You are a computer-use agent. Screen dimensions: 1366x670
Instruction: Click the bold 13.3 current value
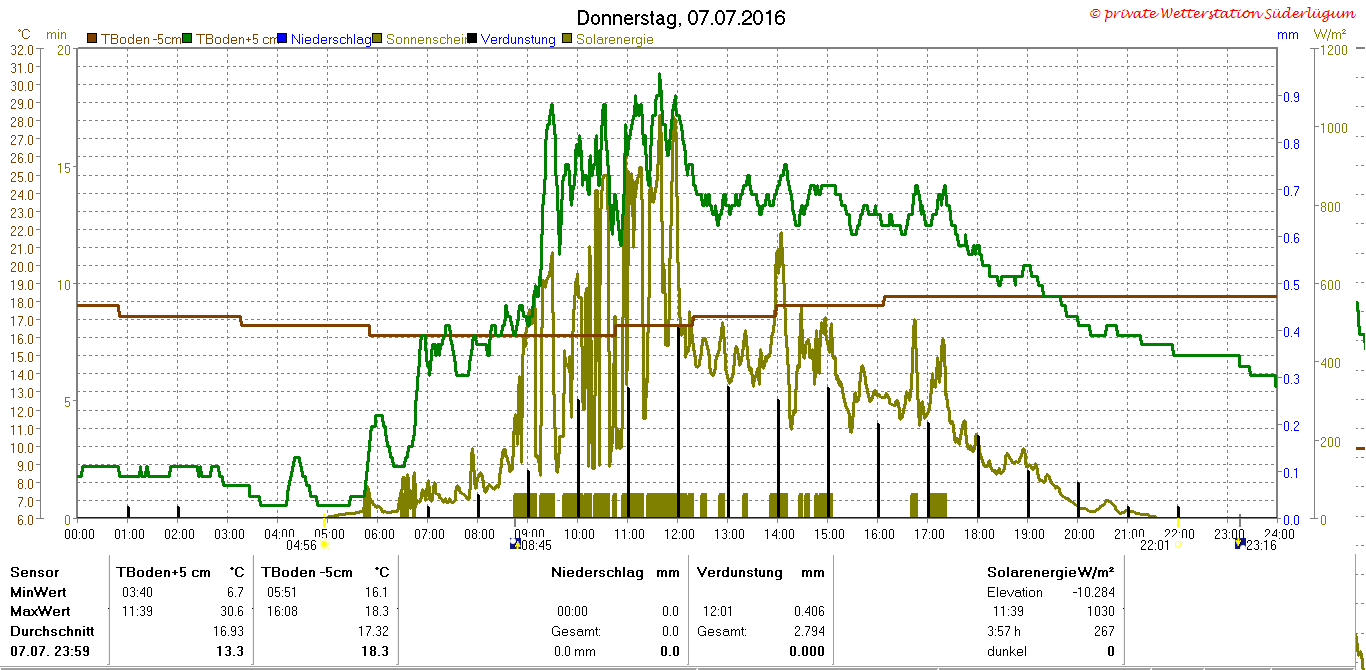pos(231,651)
